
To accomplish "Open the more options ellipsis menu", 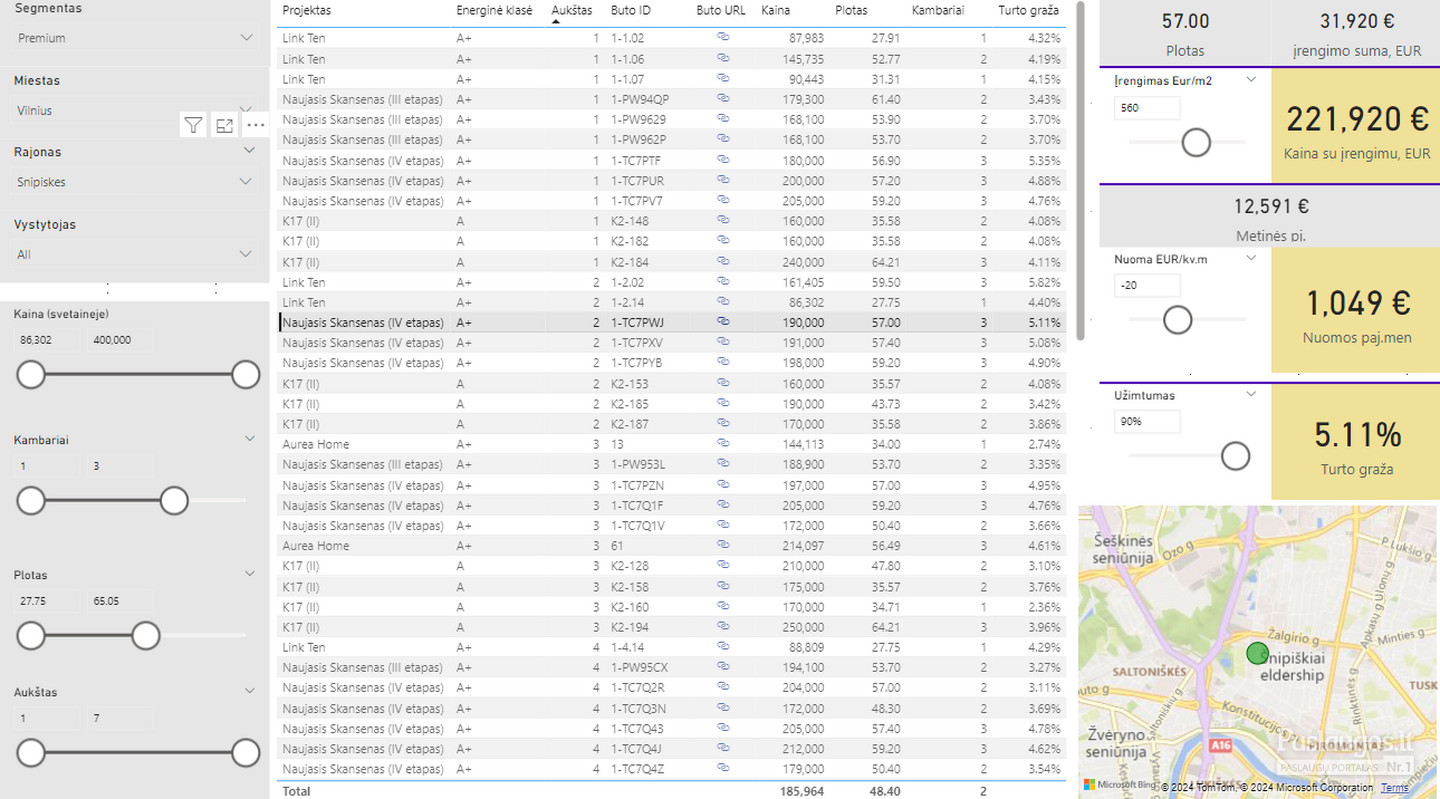I will point(256,125).
